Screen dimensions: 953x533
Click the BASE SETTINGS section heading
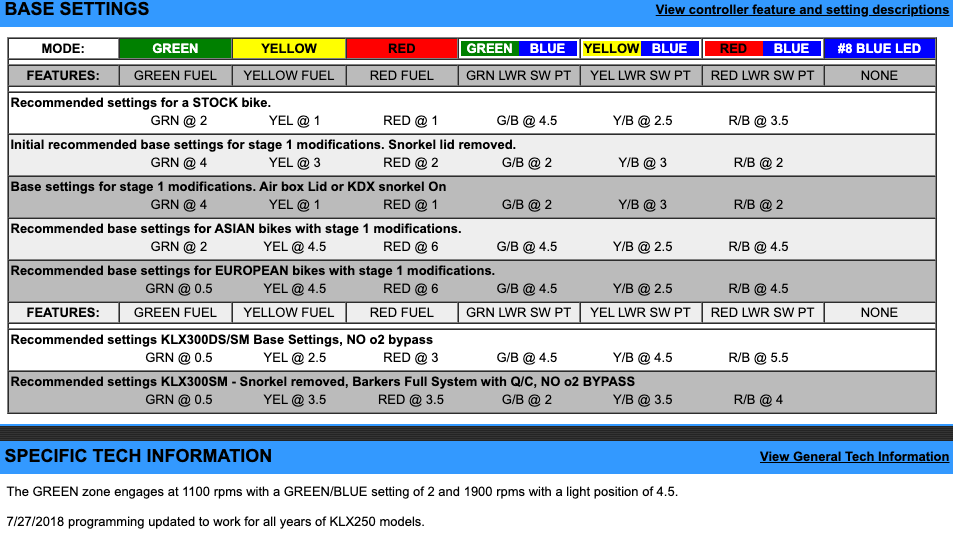pos(77,10)
